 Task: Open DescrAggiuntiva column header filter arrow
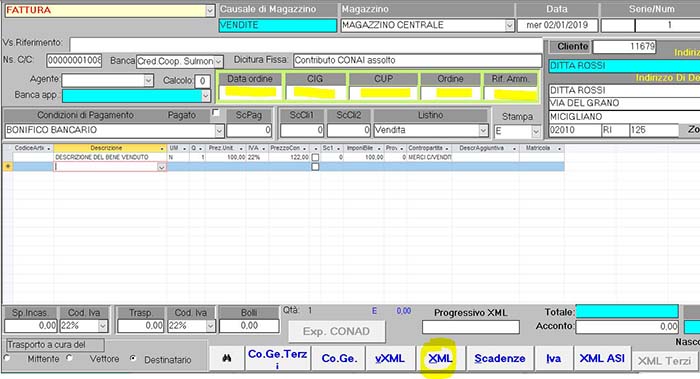click(514, 148)
